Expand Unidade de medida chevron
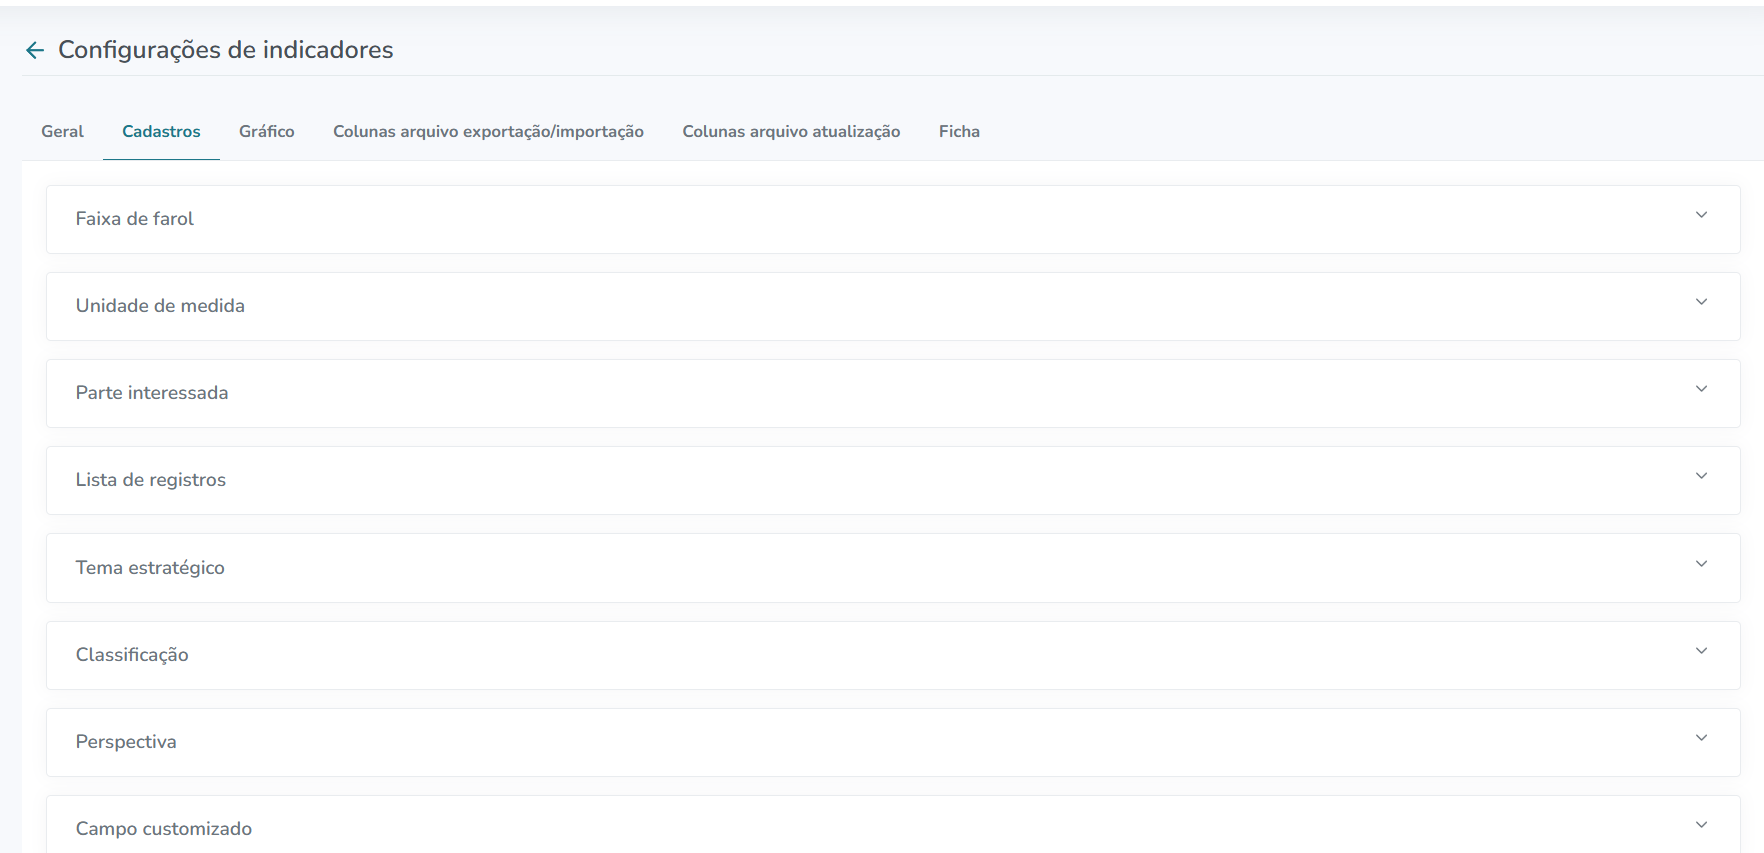The image size is (1764, 853). 1701,302
